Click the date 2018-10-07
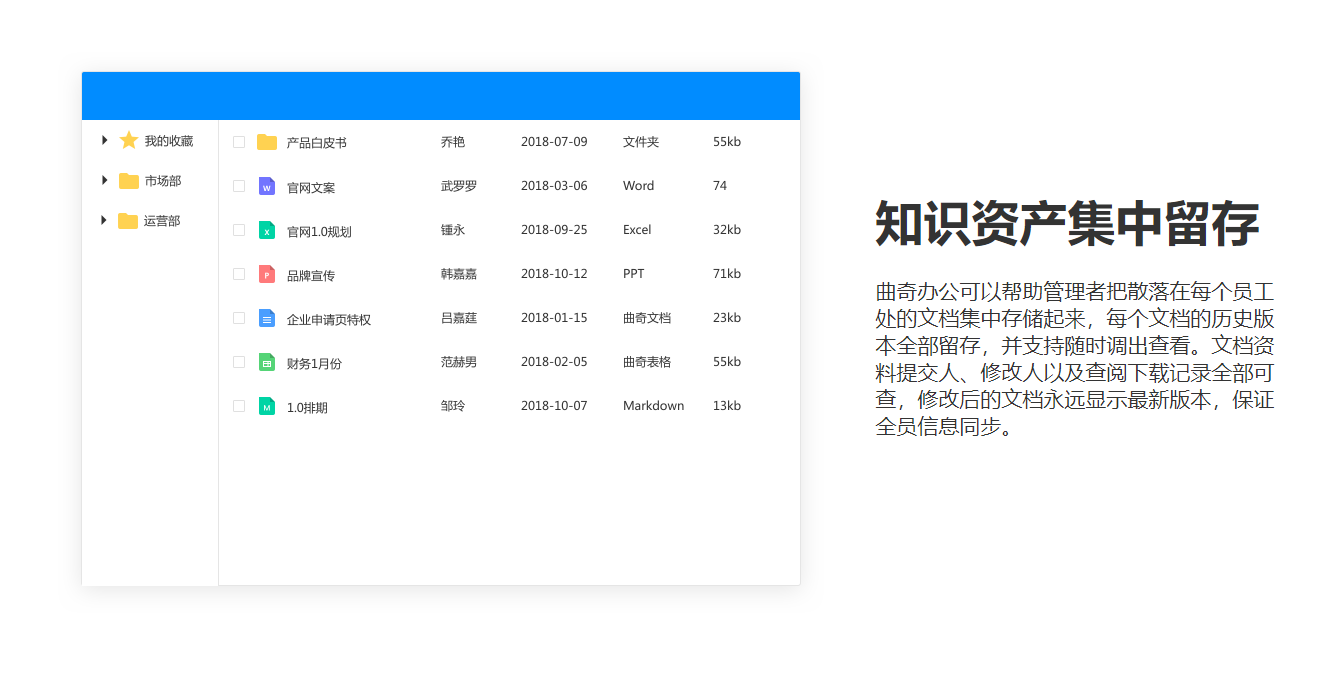Viewport: 1338px width, 677px height. click(554, 406)
